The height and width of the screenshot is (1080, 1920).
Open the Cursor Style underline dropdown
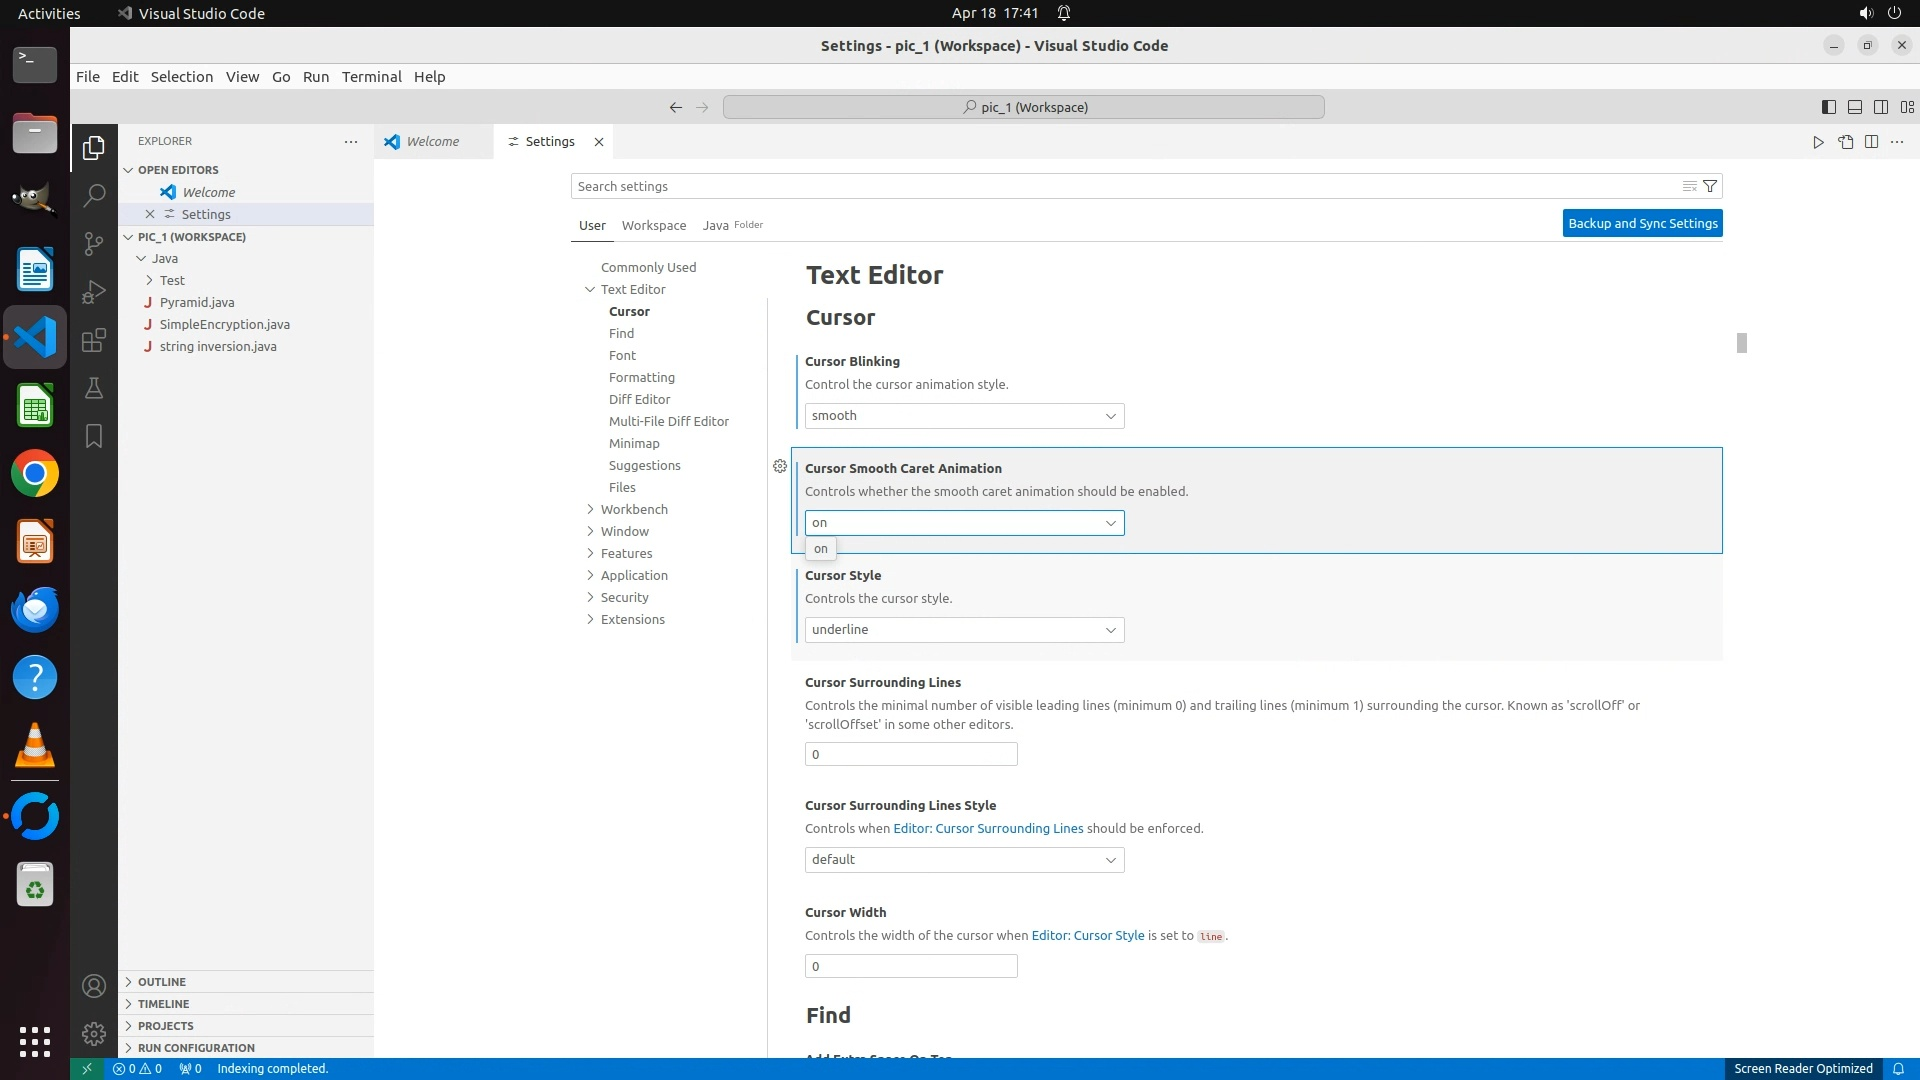(x=964, y=630)
